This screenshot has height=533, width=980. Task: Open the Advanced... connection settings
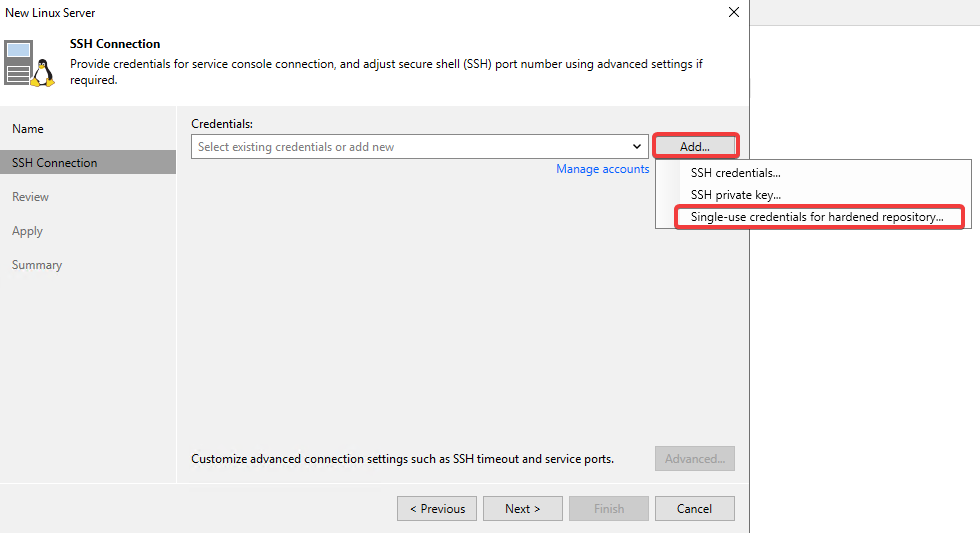click(x=695, y=459)
